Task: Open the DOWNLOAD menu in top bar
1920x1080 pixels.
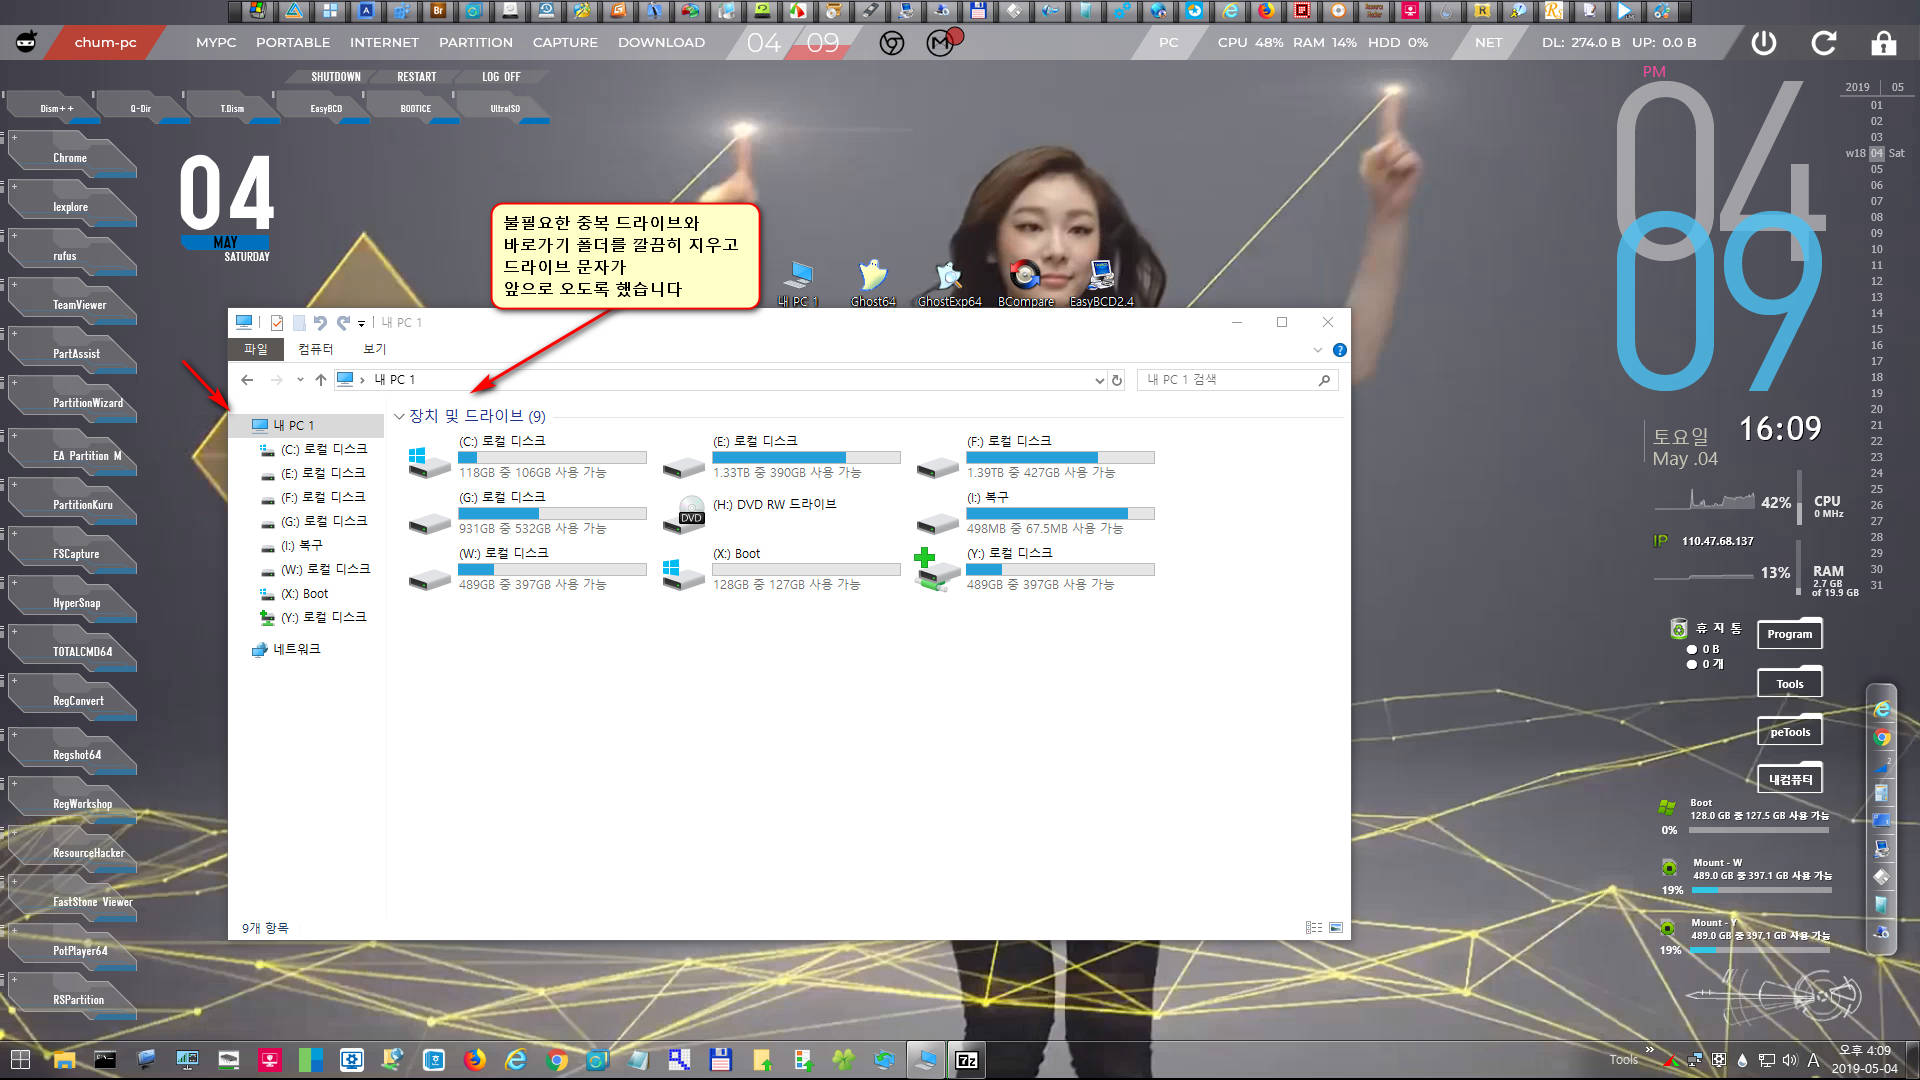Action: (x=661, y=43)
